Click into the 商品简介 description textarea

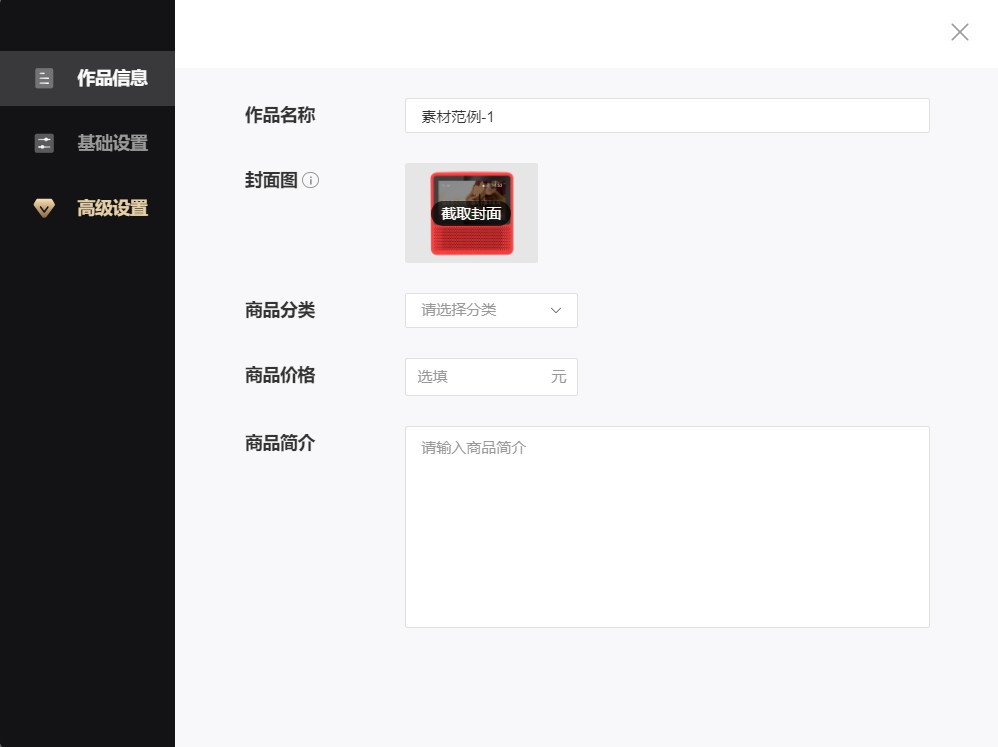667,527
